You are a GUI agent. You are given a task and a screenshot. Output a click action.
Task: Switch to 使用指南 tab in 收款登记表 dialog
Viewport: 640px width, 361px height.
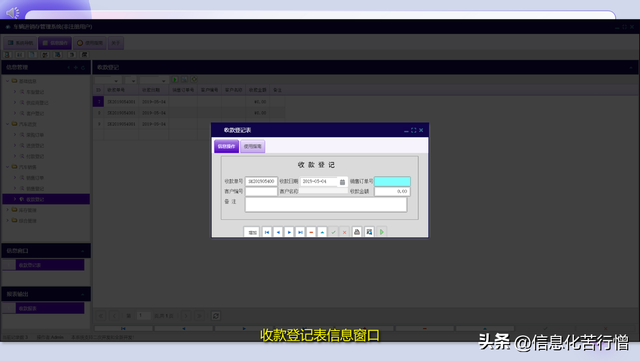[253, 146]
